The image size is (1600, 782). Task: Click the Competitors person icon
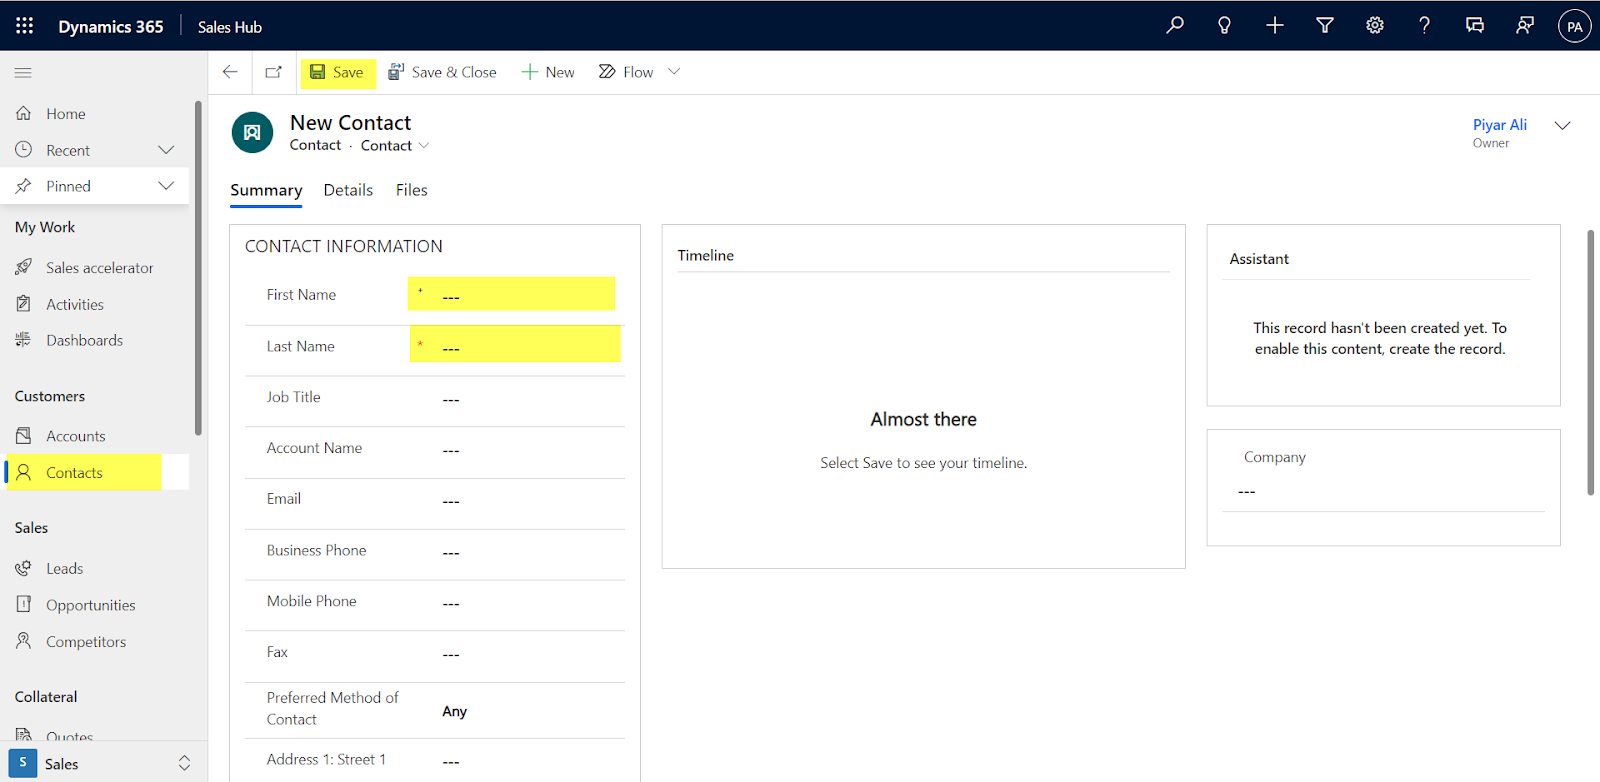[x=24, y=641]
